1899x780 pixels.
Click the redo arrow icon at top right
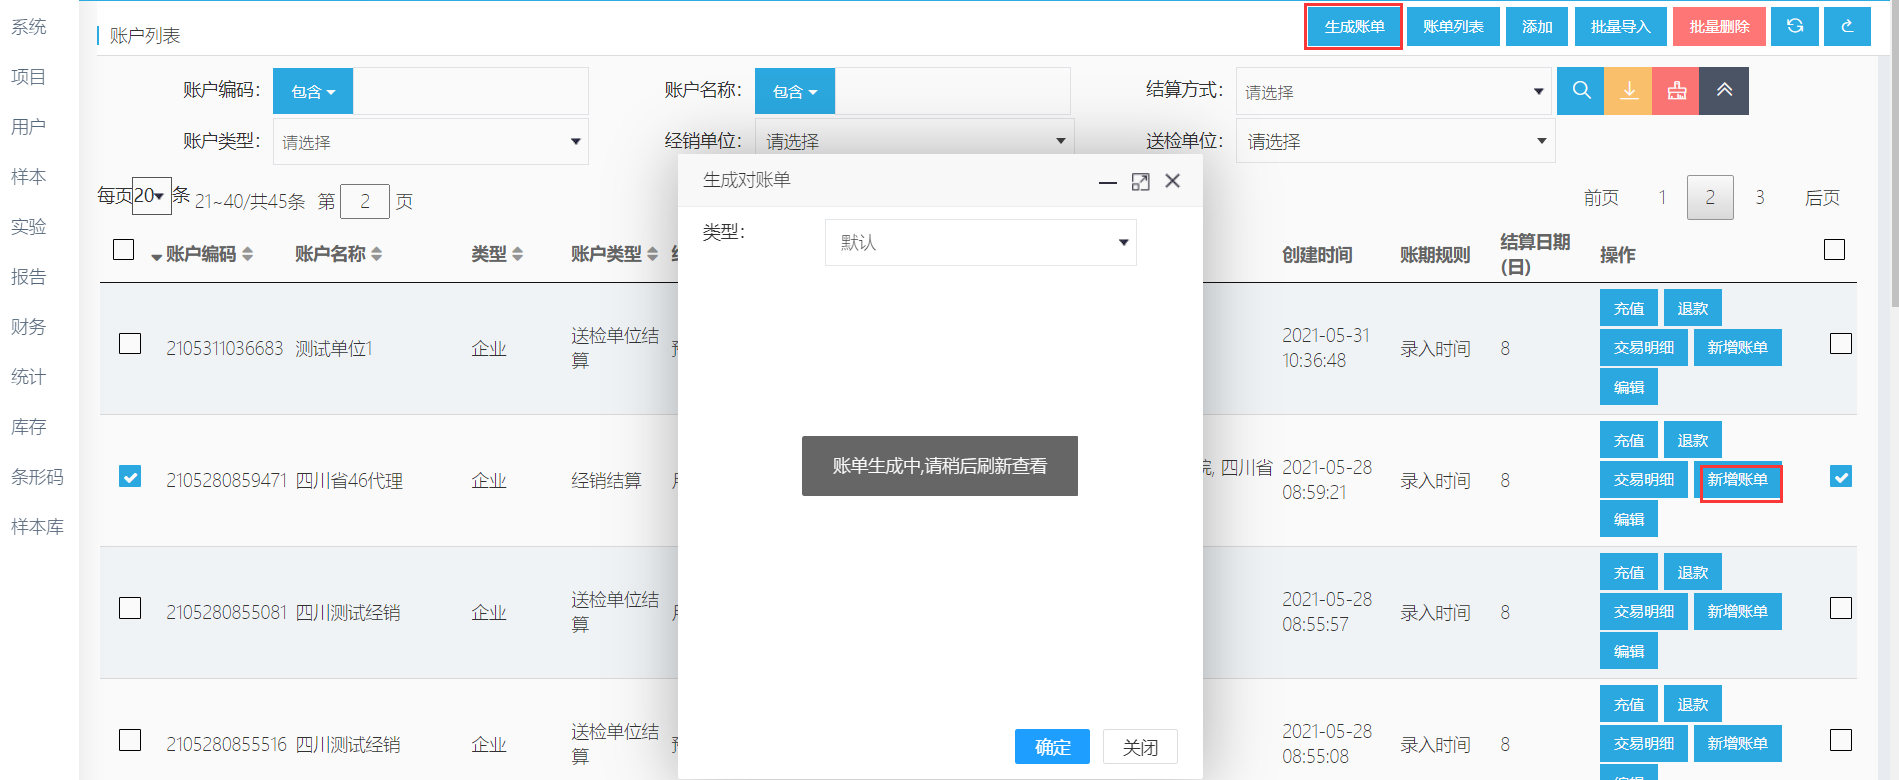coord(1847,26)
